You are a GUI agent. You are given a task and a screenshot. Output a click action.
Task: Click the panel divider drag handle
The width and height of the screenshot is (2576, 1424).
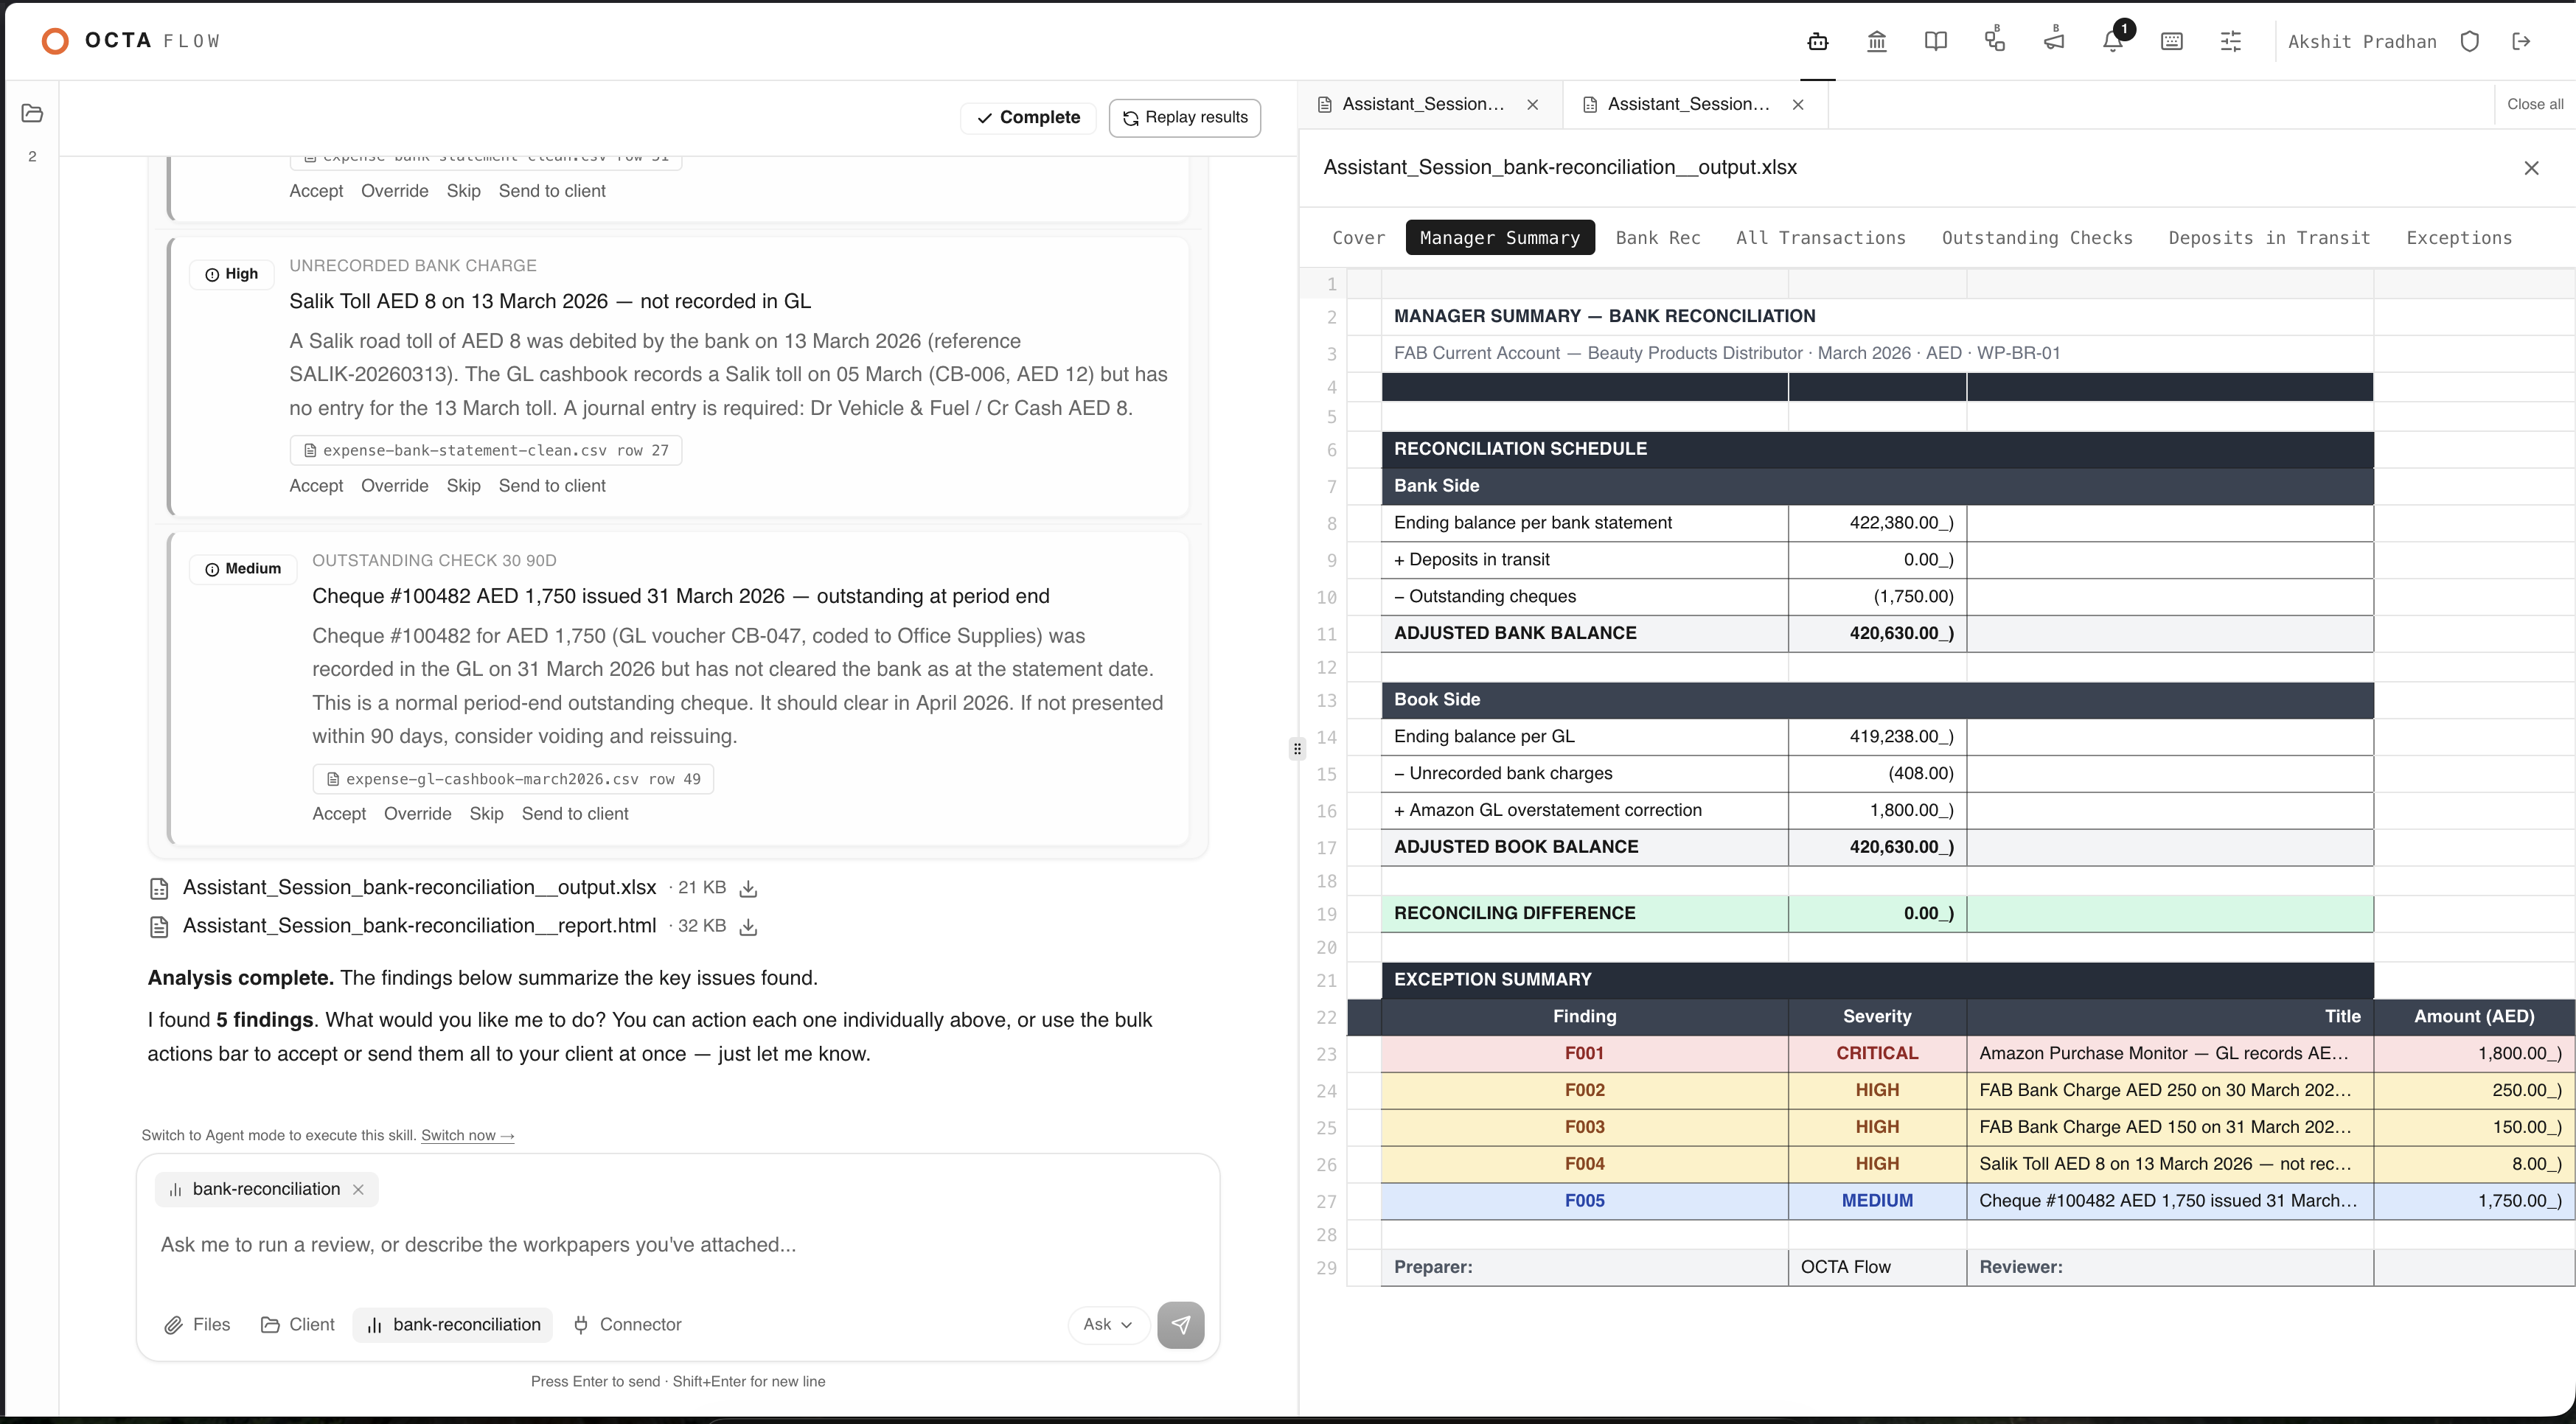[x=1297, y=748]
